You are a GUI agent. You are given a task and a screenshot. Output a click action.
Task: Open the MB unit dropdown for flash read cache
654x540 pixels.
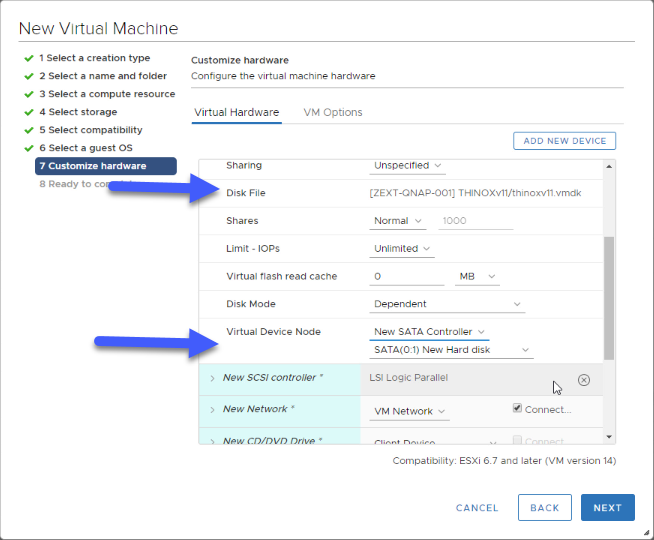click(477, 276)
